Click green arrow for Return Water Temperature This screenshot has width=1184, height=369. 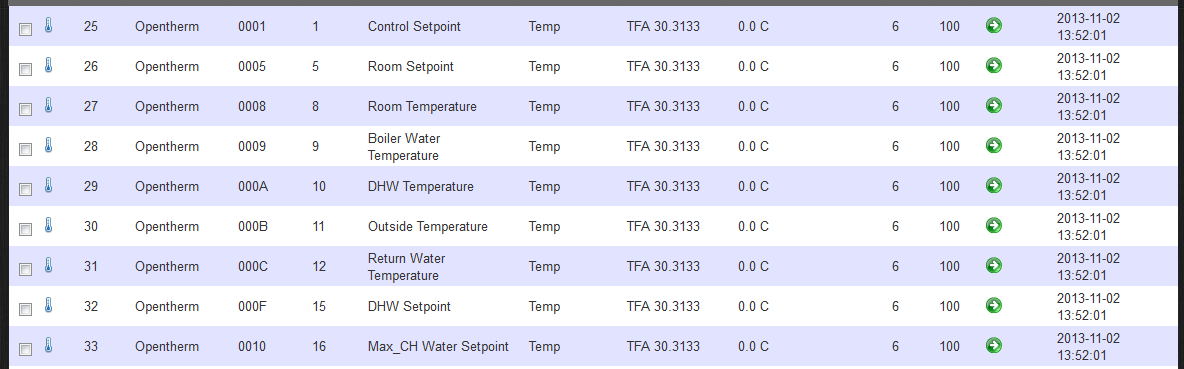[x=994, y=266]
